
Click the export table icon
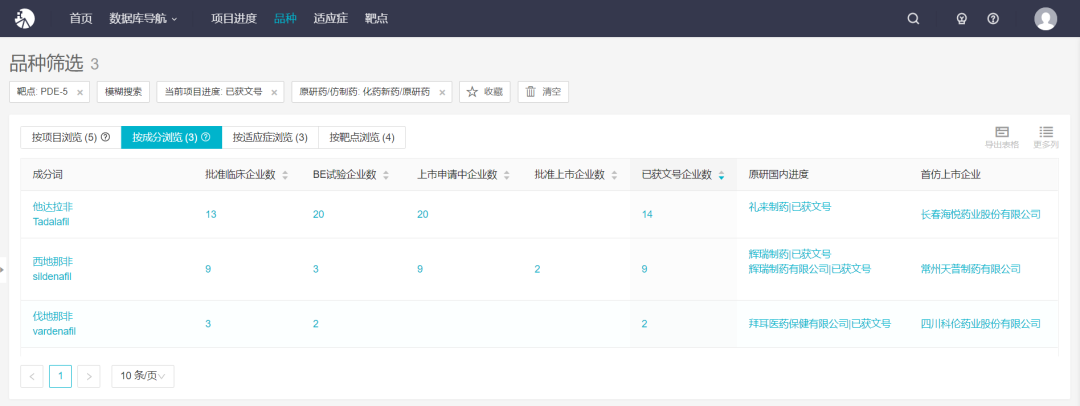(1001, 137)
